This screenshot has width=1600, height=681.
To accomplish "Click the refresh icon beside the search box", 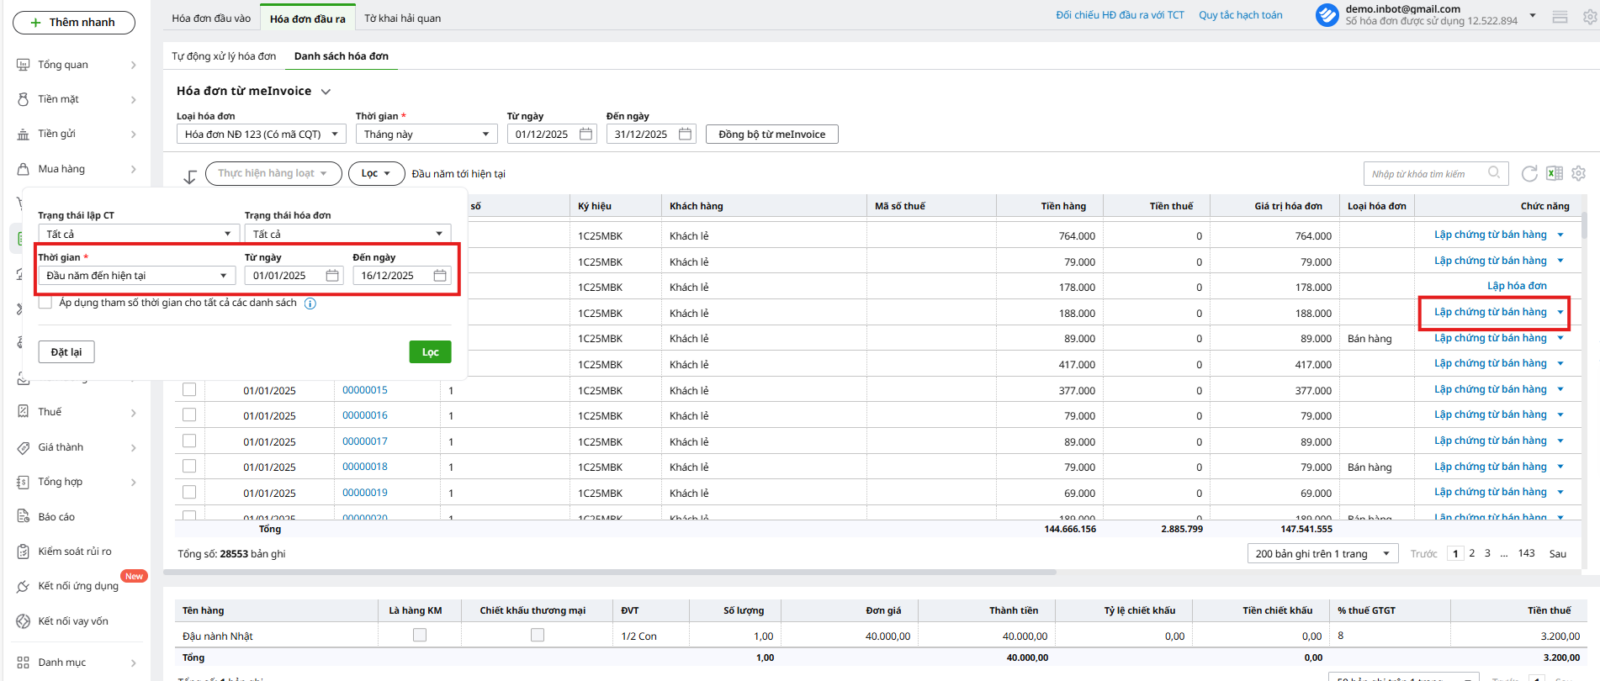I will (1529, 174).
